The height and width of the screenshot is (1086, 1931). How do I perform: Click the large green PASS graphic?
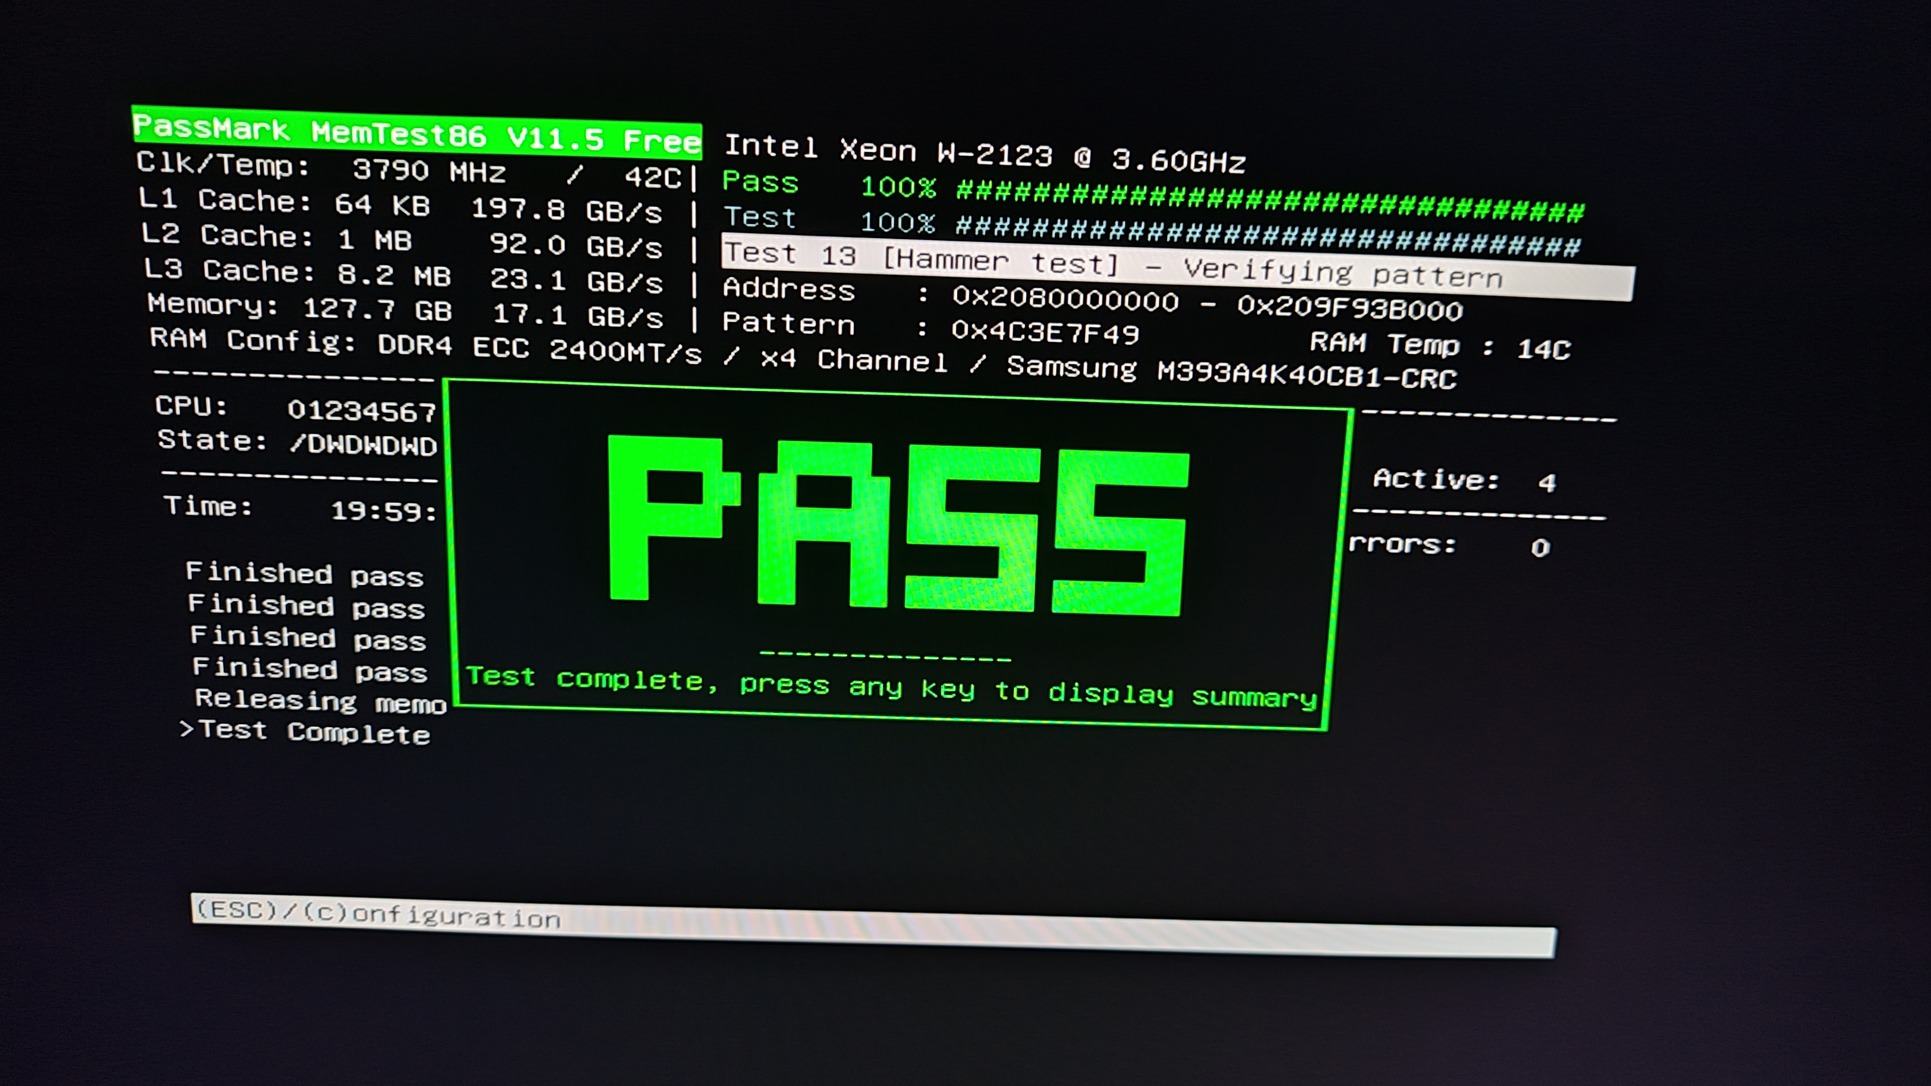pos(897,525)
